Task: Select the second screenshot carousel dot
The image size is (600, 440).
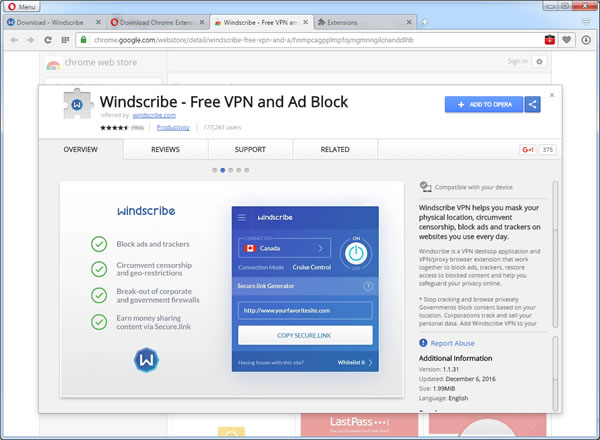Action: click(x=223, y=170)
